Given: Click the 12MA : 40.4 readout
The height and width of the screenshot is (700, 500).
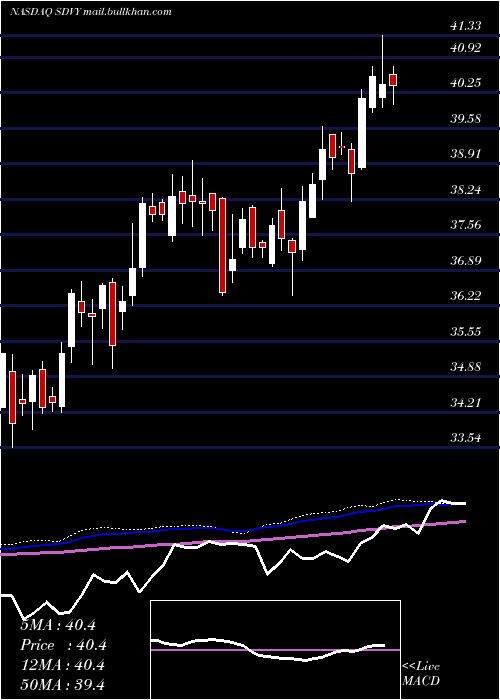Looking at the screenshot, I should click(x=62, y=665).
